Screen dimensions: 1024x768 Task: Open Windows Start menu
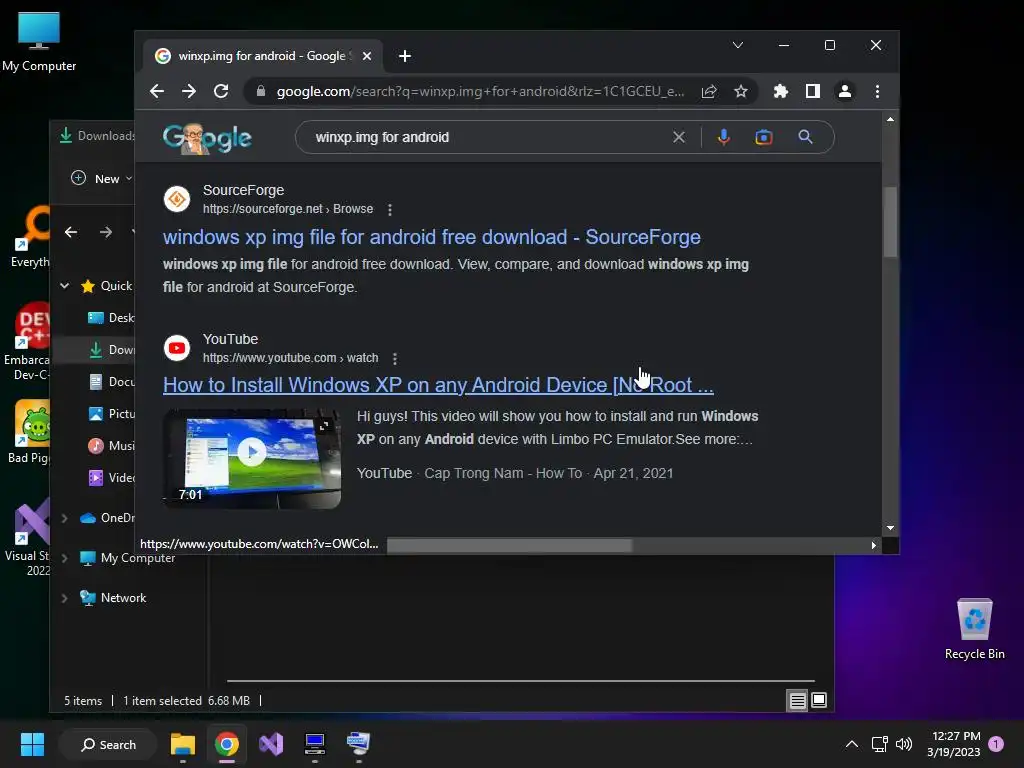coord(32,744)
